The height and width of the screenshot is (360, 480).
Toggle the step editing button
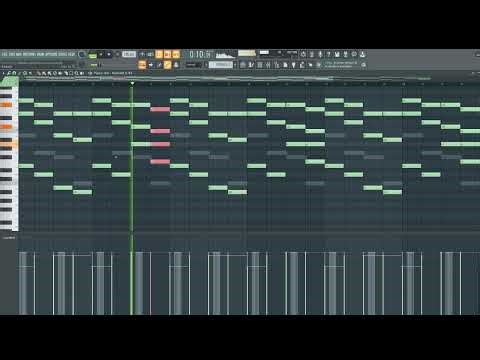[x=159, y=65]
